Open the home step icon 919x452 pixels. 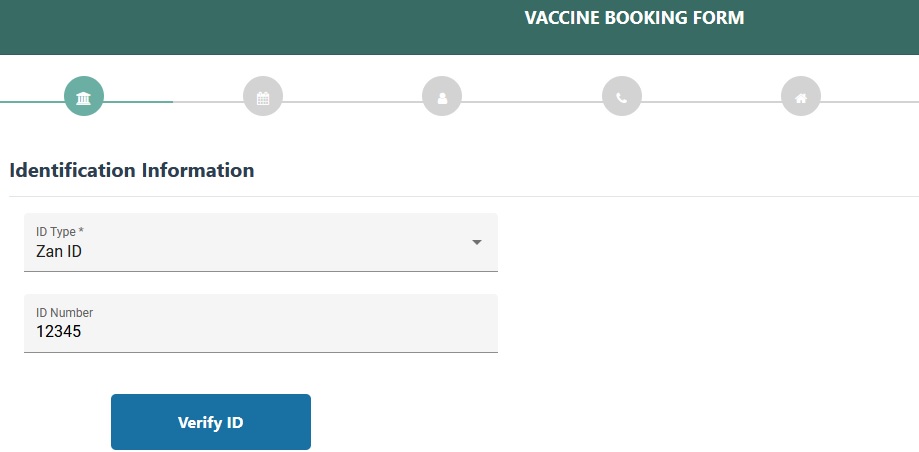801,97
